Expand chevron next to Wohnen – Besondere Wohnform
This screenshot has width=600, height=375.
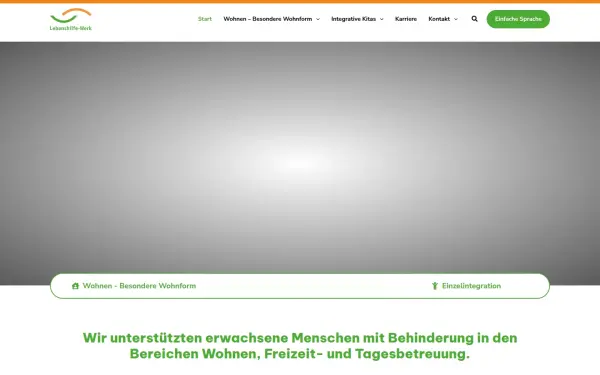[x=318, y=19]
